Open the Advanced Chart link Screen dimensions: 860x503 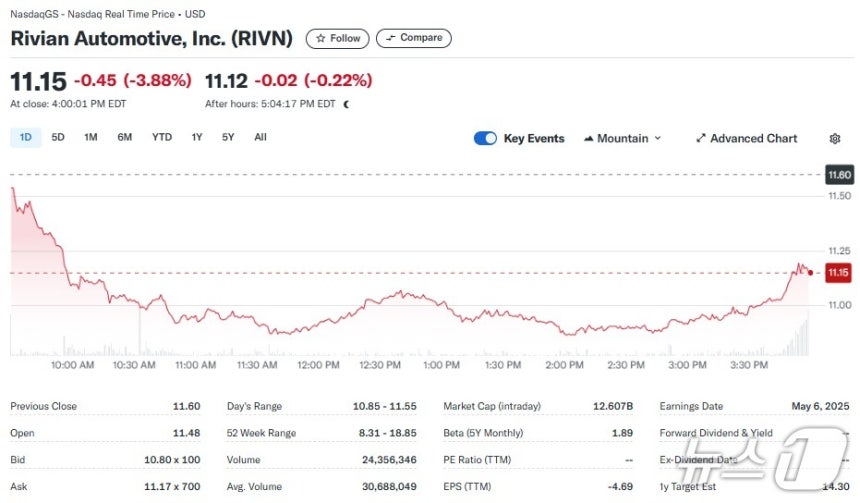click(746, 138)
